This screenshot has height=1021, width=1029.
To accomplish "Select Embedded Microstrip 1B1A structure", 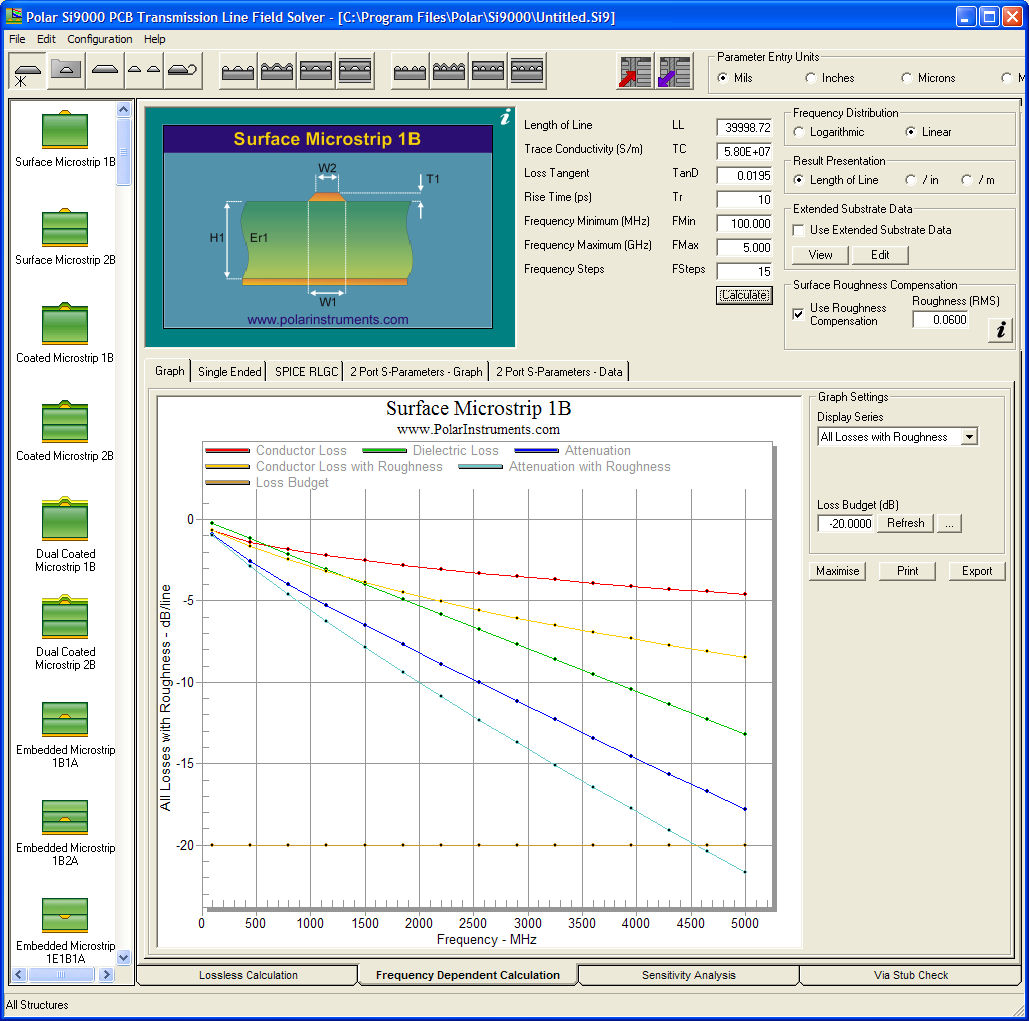I will pyautogui.click(x=65, y=734).
